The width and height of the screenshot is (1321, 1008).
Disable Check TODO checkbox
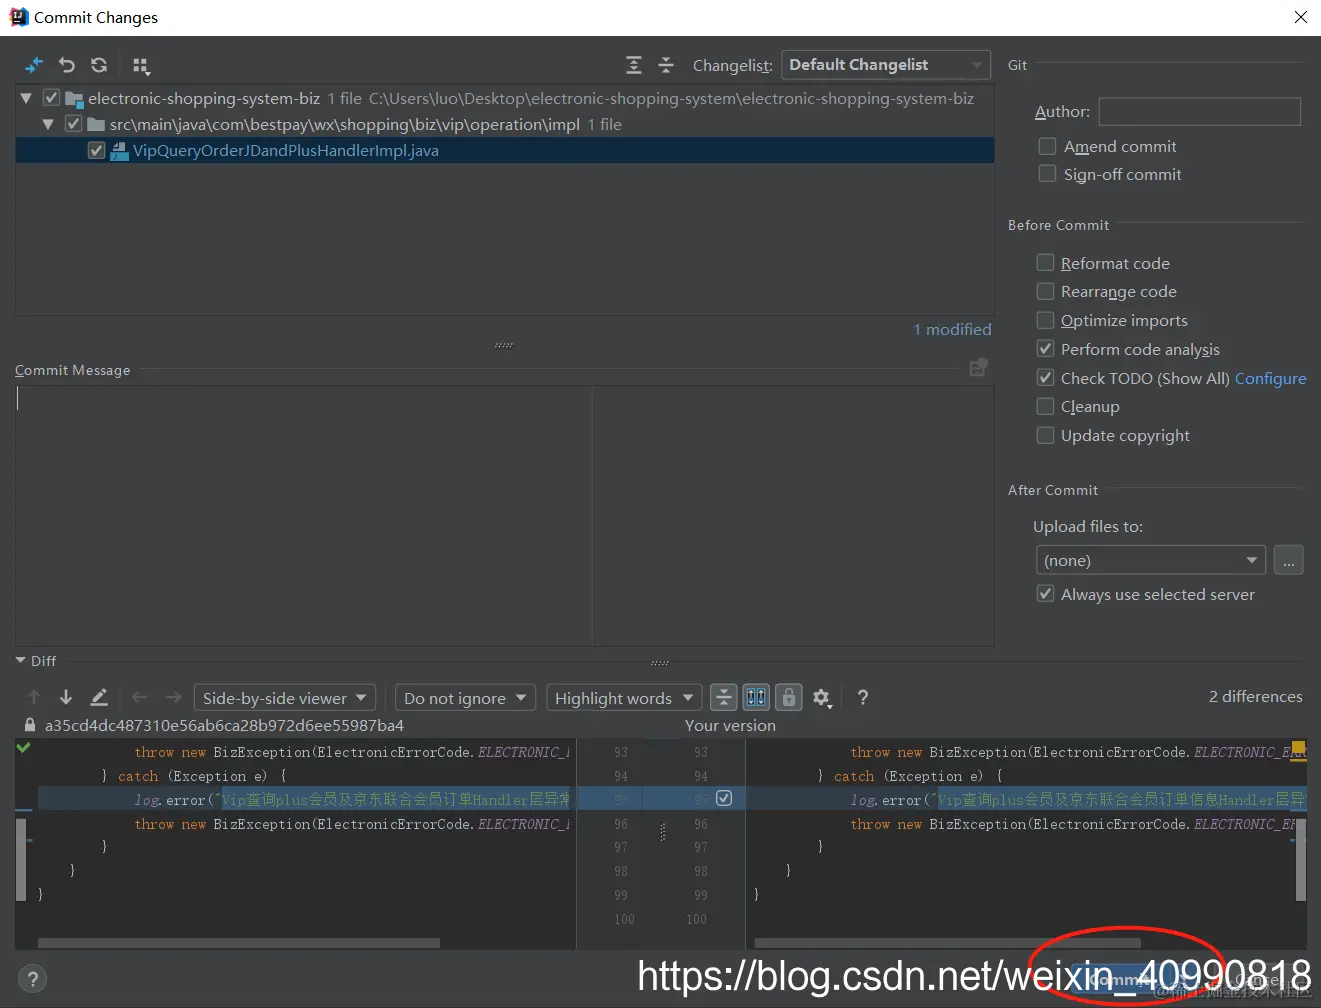pos(1045,378)
